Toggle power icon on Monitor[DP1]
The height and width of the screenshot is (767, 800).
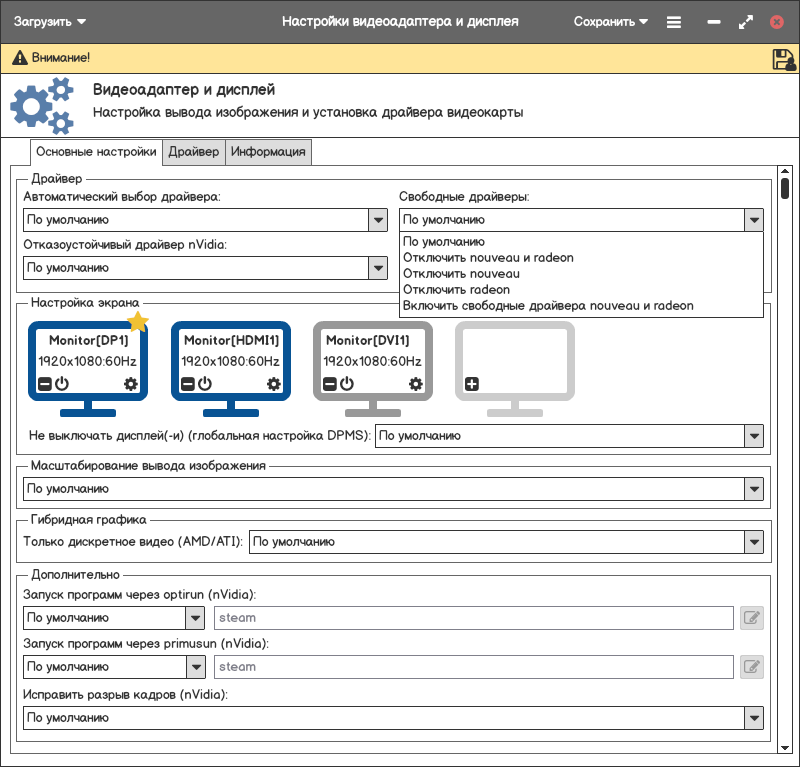(x=61, y=384)
